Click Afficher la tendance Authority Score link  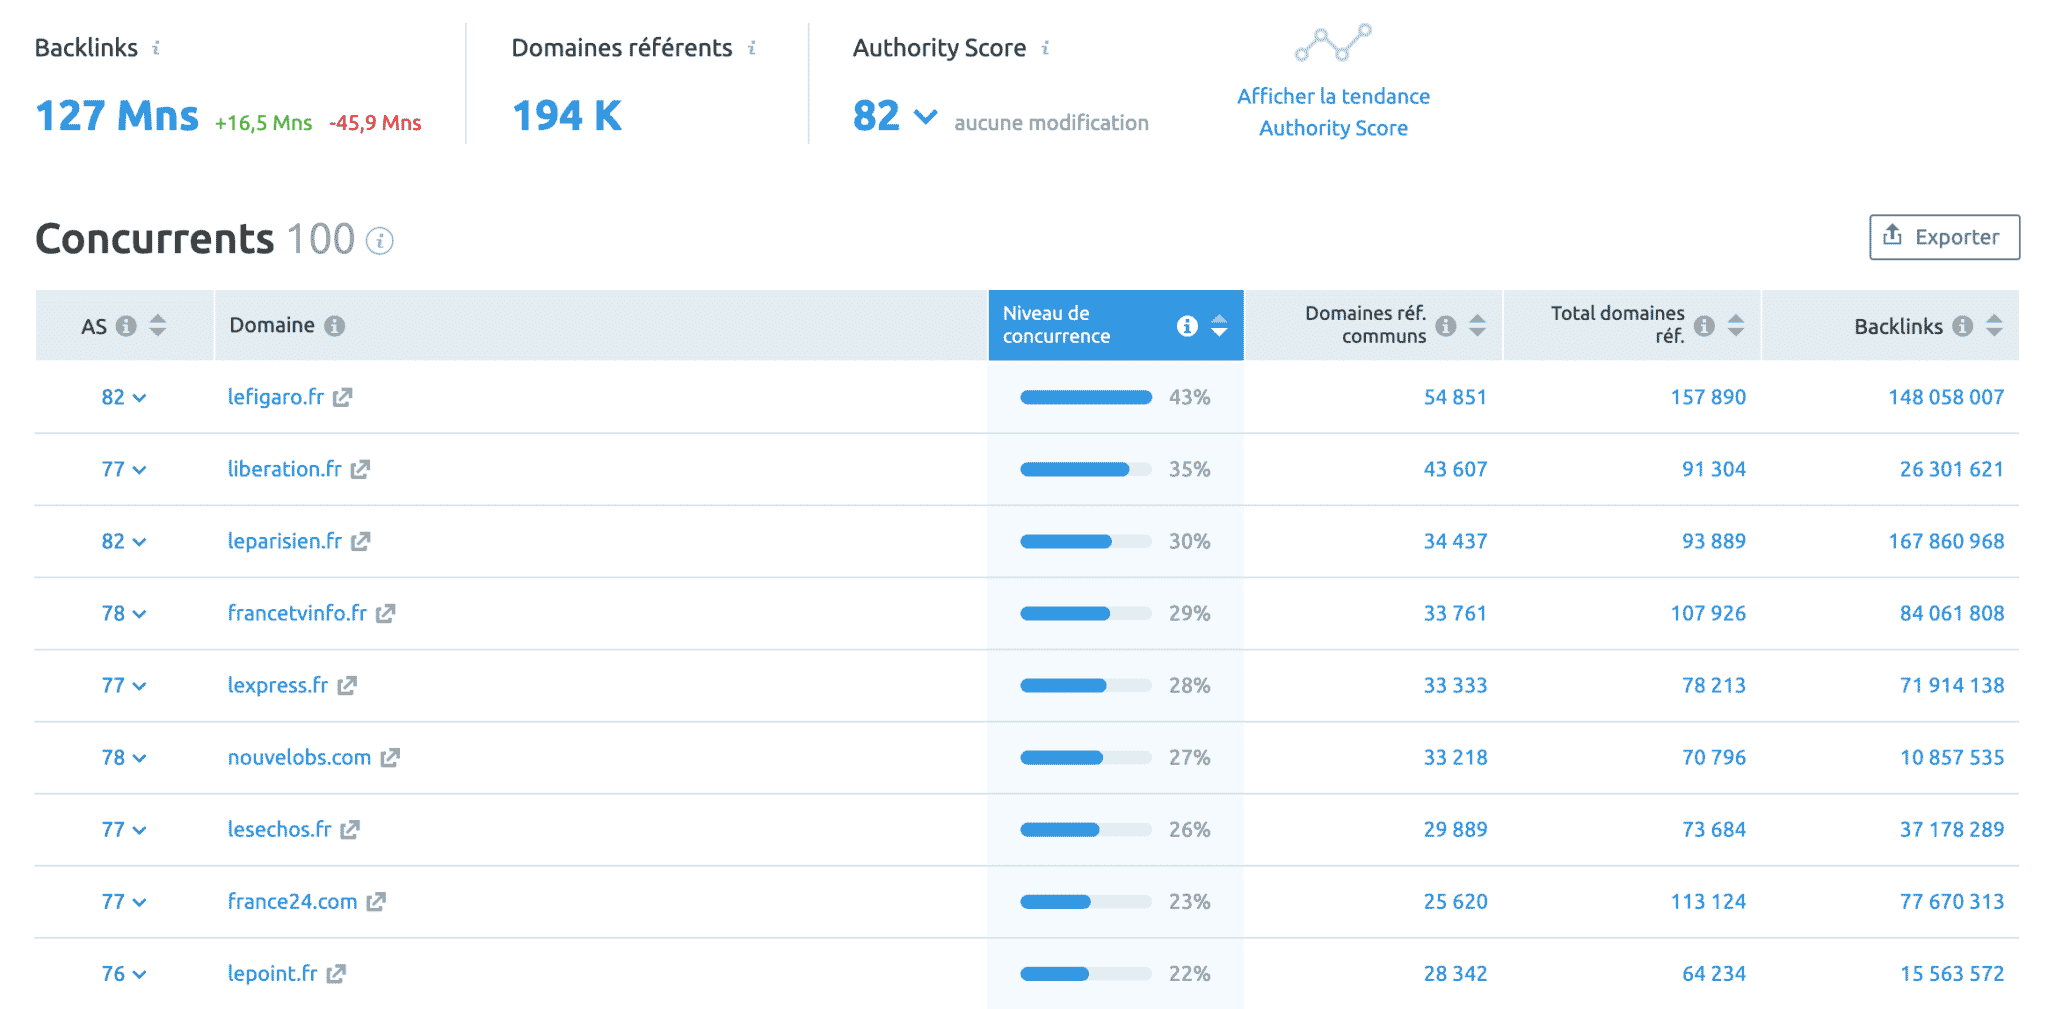pos(1333,112)
